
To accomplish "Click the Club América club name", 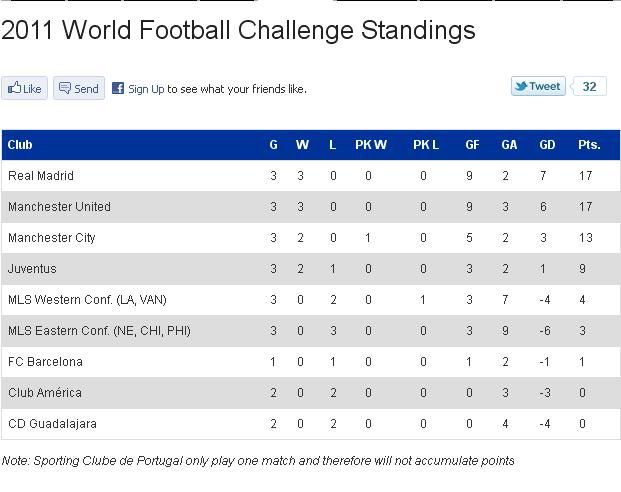I will click(47, 393).
